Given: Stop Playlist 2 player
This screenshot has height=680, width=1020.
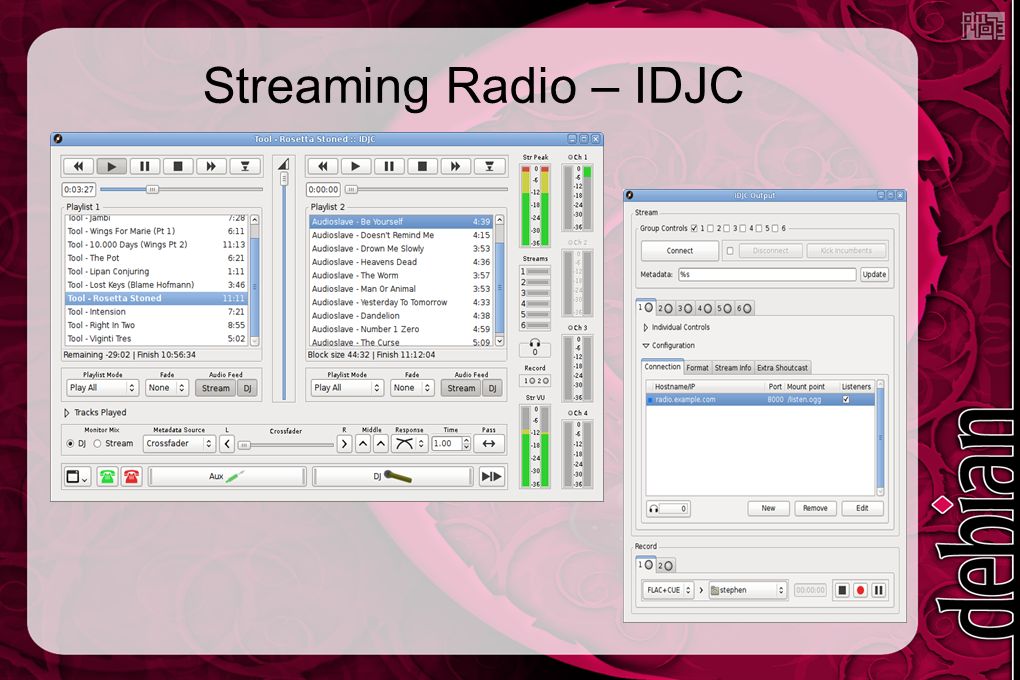Looking at the screenshot, I should click(x=422, y=167).
